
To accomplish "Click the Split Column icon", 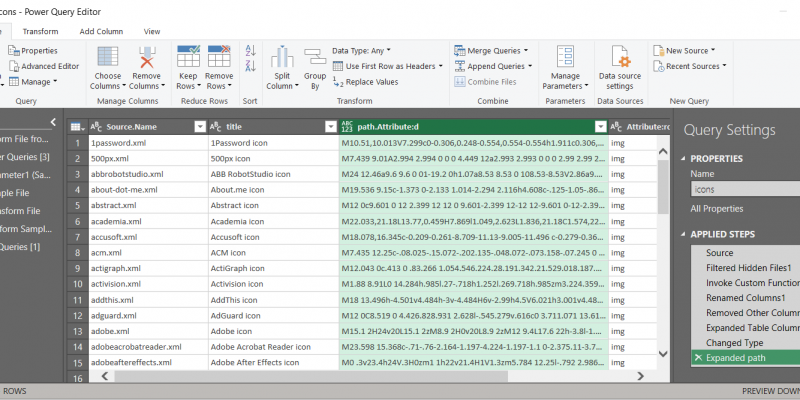I will 282,57.
